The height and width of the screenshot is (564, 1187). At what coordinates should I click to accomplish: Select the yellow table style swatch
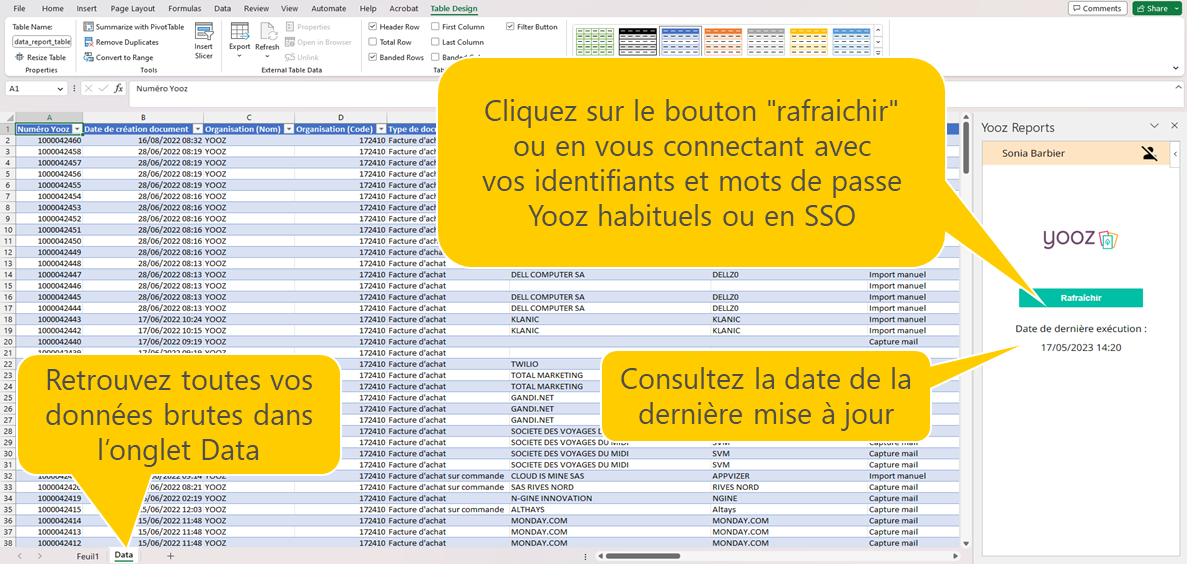click(x=808, y=42)
